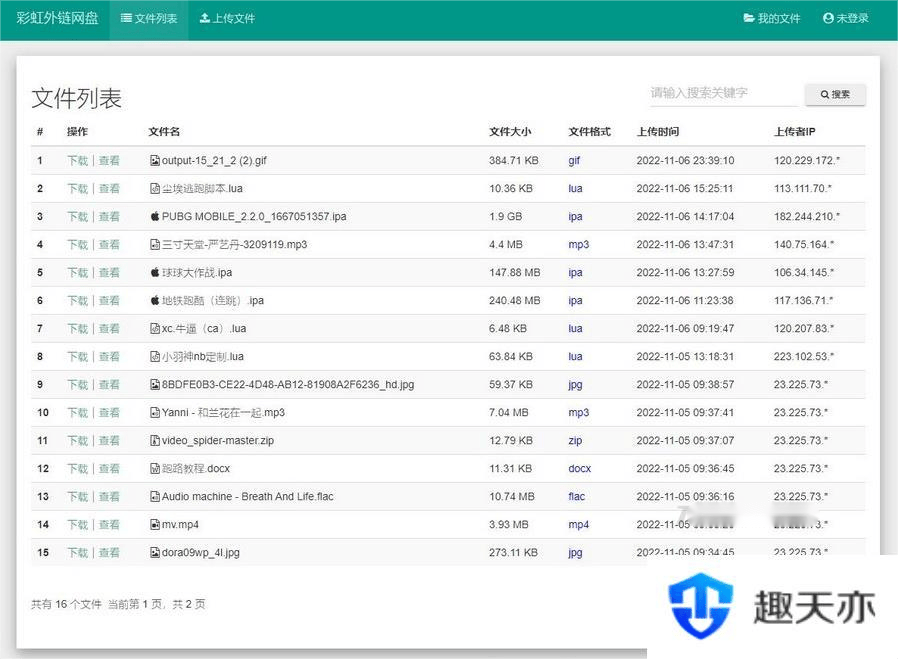Click the audio icon beside 三寸天堂 mp3

[155, 244]
